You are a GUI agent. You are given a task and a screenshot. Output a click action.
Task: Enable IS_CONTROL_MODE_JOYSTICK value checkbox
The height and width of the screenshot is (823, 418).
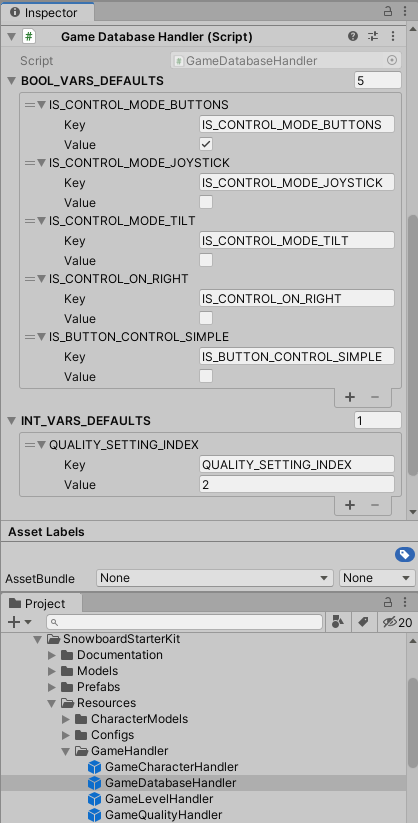[206, 203]
